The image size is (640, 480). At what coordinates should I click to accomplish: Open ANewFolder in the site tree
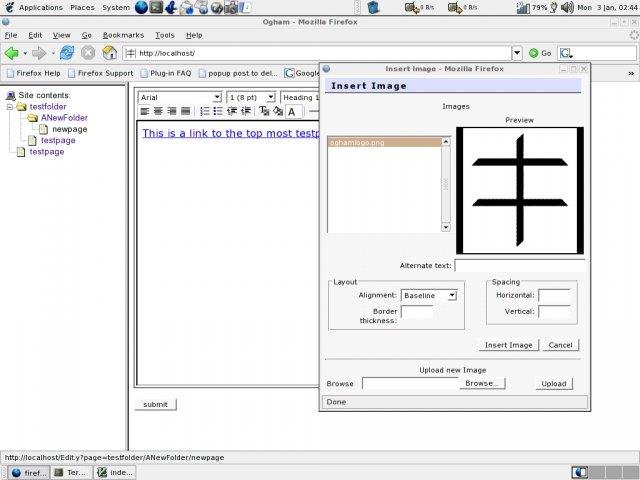point(64,118)
